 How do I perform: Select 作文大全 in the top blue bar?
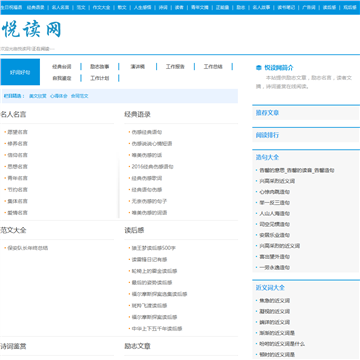(101, 7)
